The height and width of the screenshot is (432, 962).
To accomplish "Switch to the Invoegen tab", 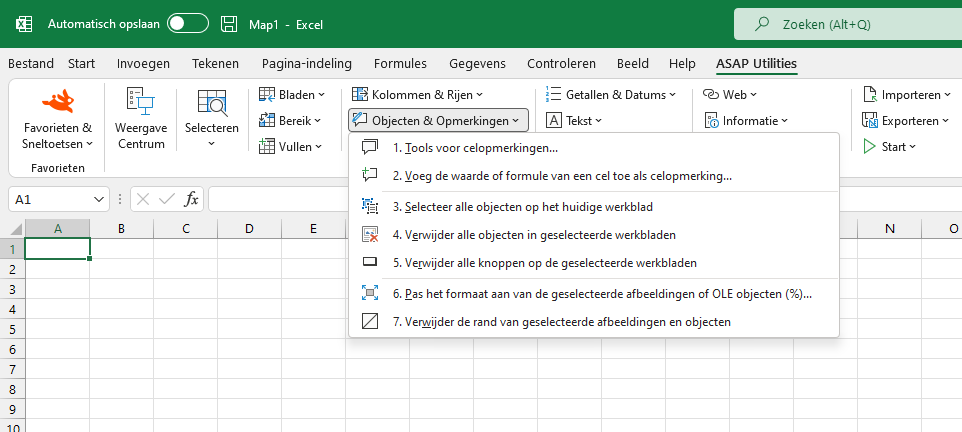I will (x=143, y=63).
